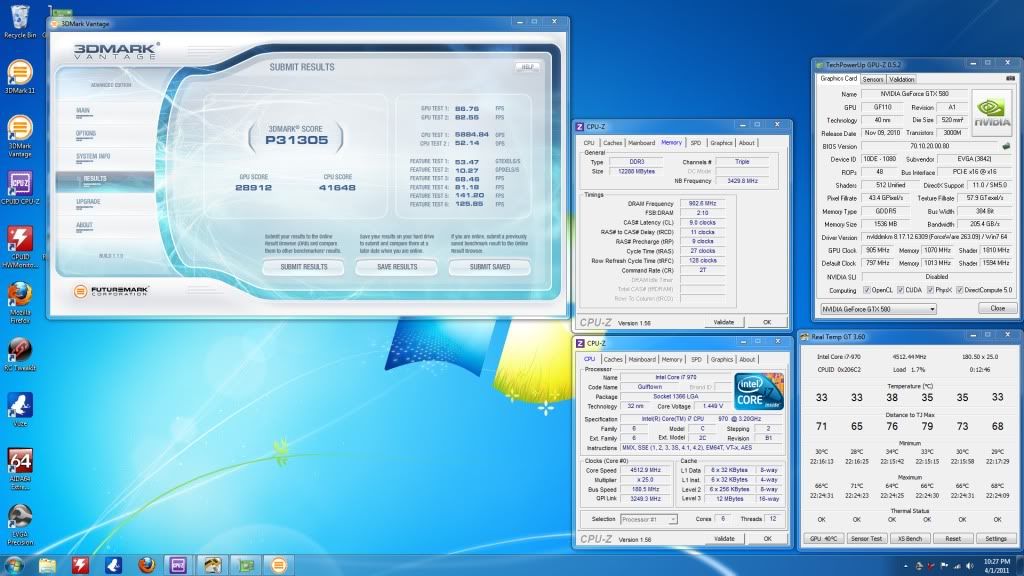Open the SPD tab in the upper CPU-Z window
The image size is (1024, 576).
[x=696, y=143]
